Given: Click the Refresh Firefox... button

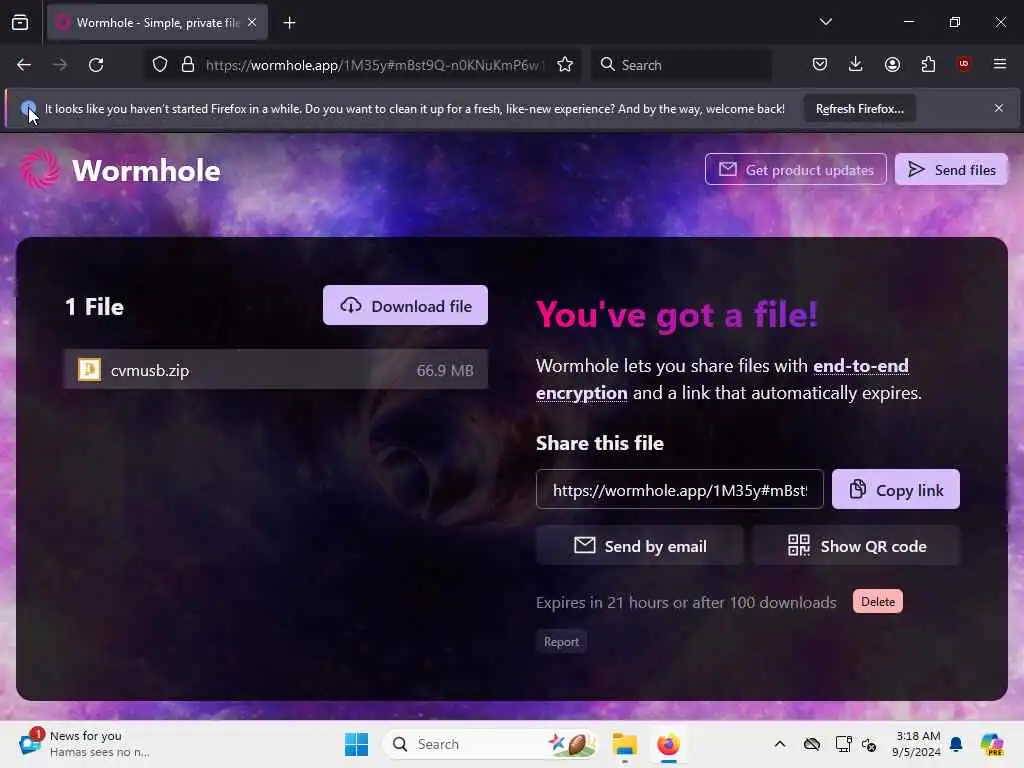Looking at the screenshot, I should point(859,109).
